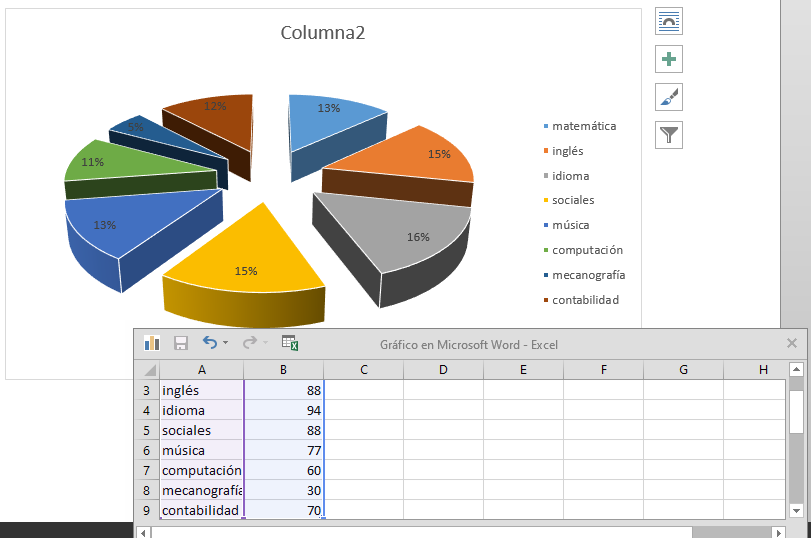Click the Save icon in Excel toolbar
The image size is (811, 538).
click(x=181, y=343)
